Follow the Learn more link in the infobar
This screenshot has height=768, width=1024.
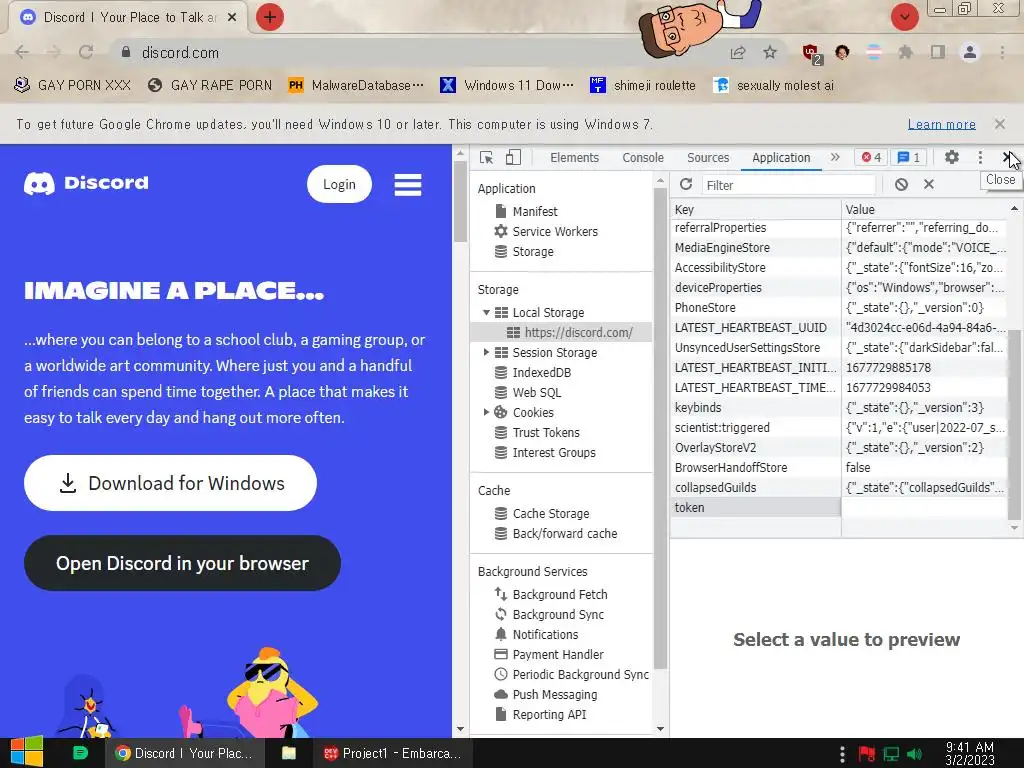tap(942, 124)
